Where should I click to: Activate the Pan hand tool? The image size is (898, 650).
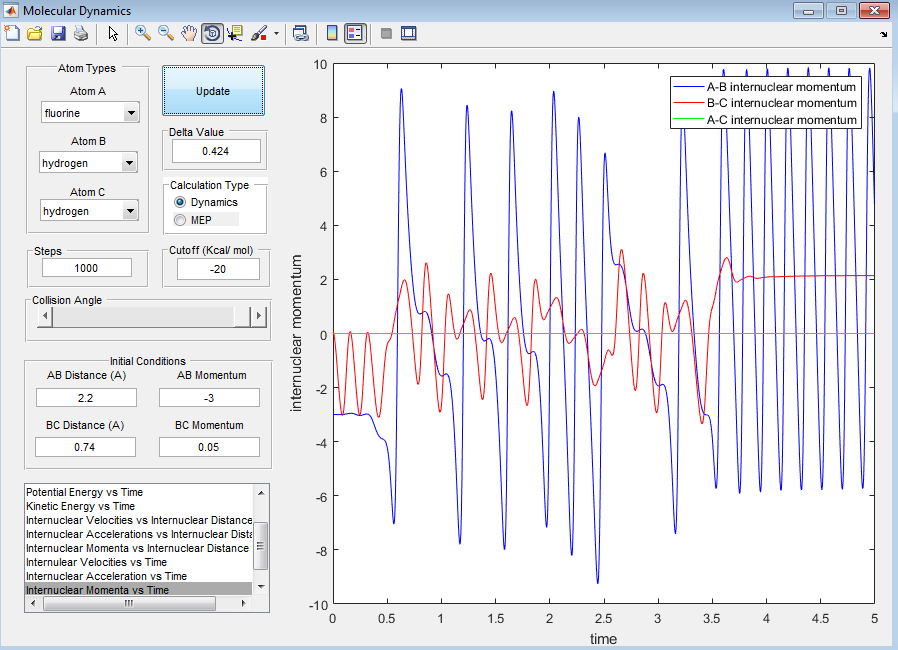pyautogui.click(x=188, y=34)
